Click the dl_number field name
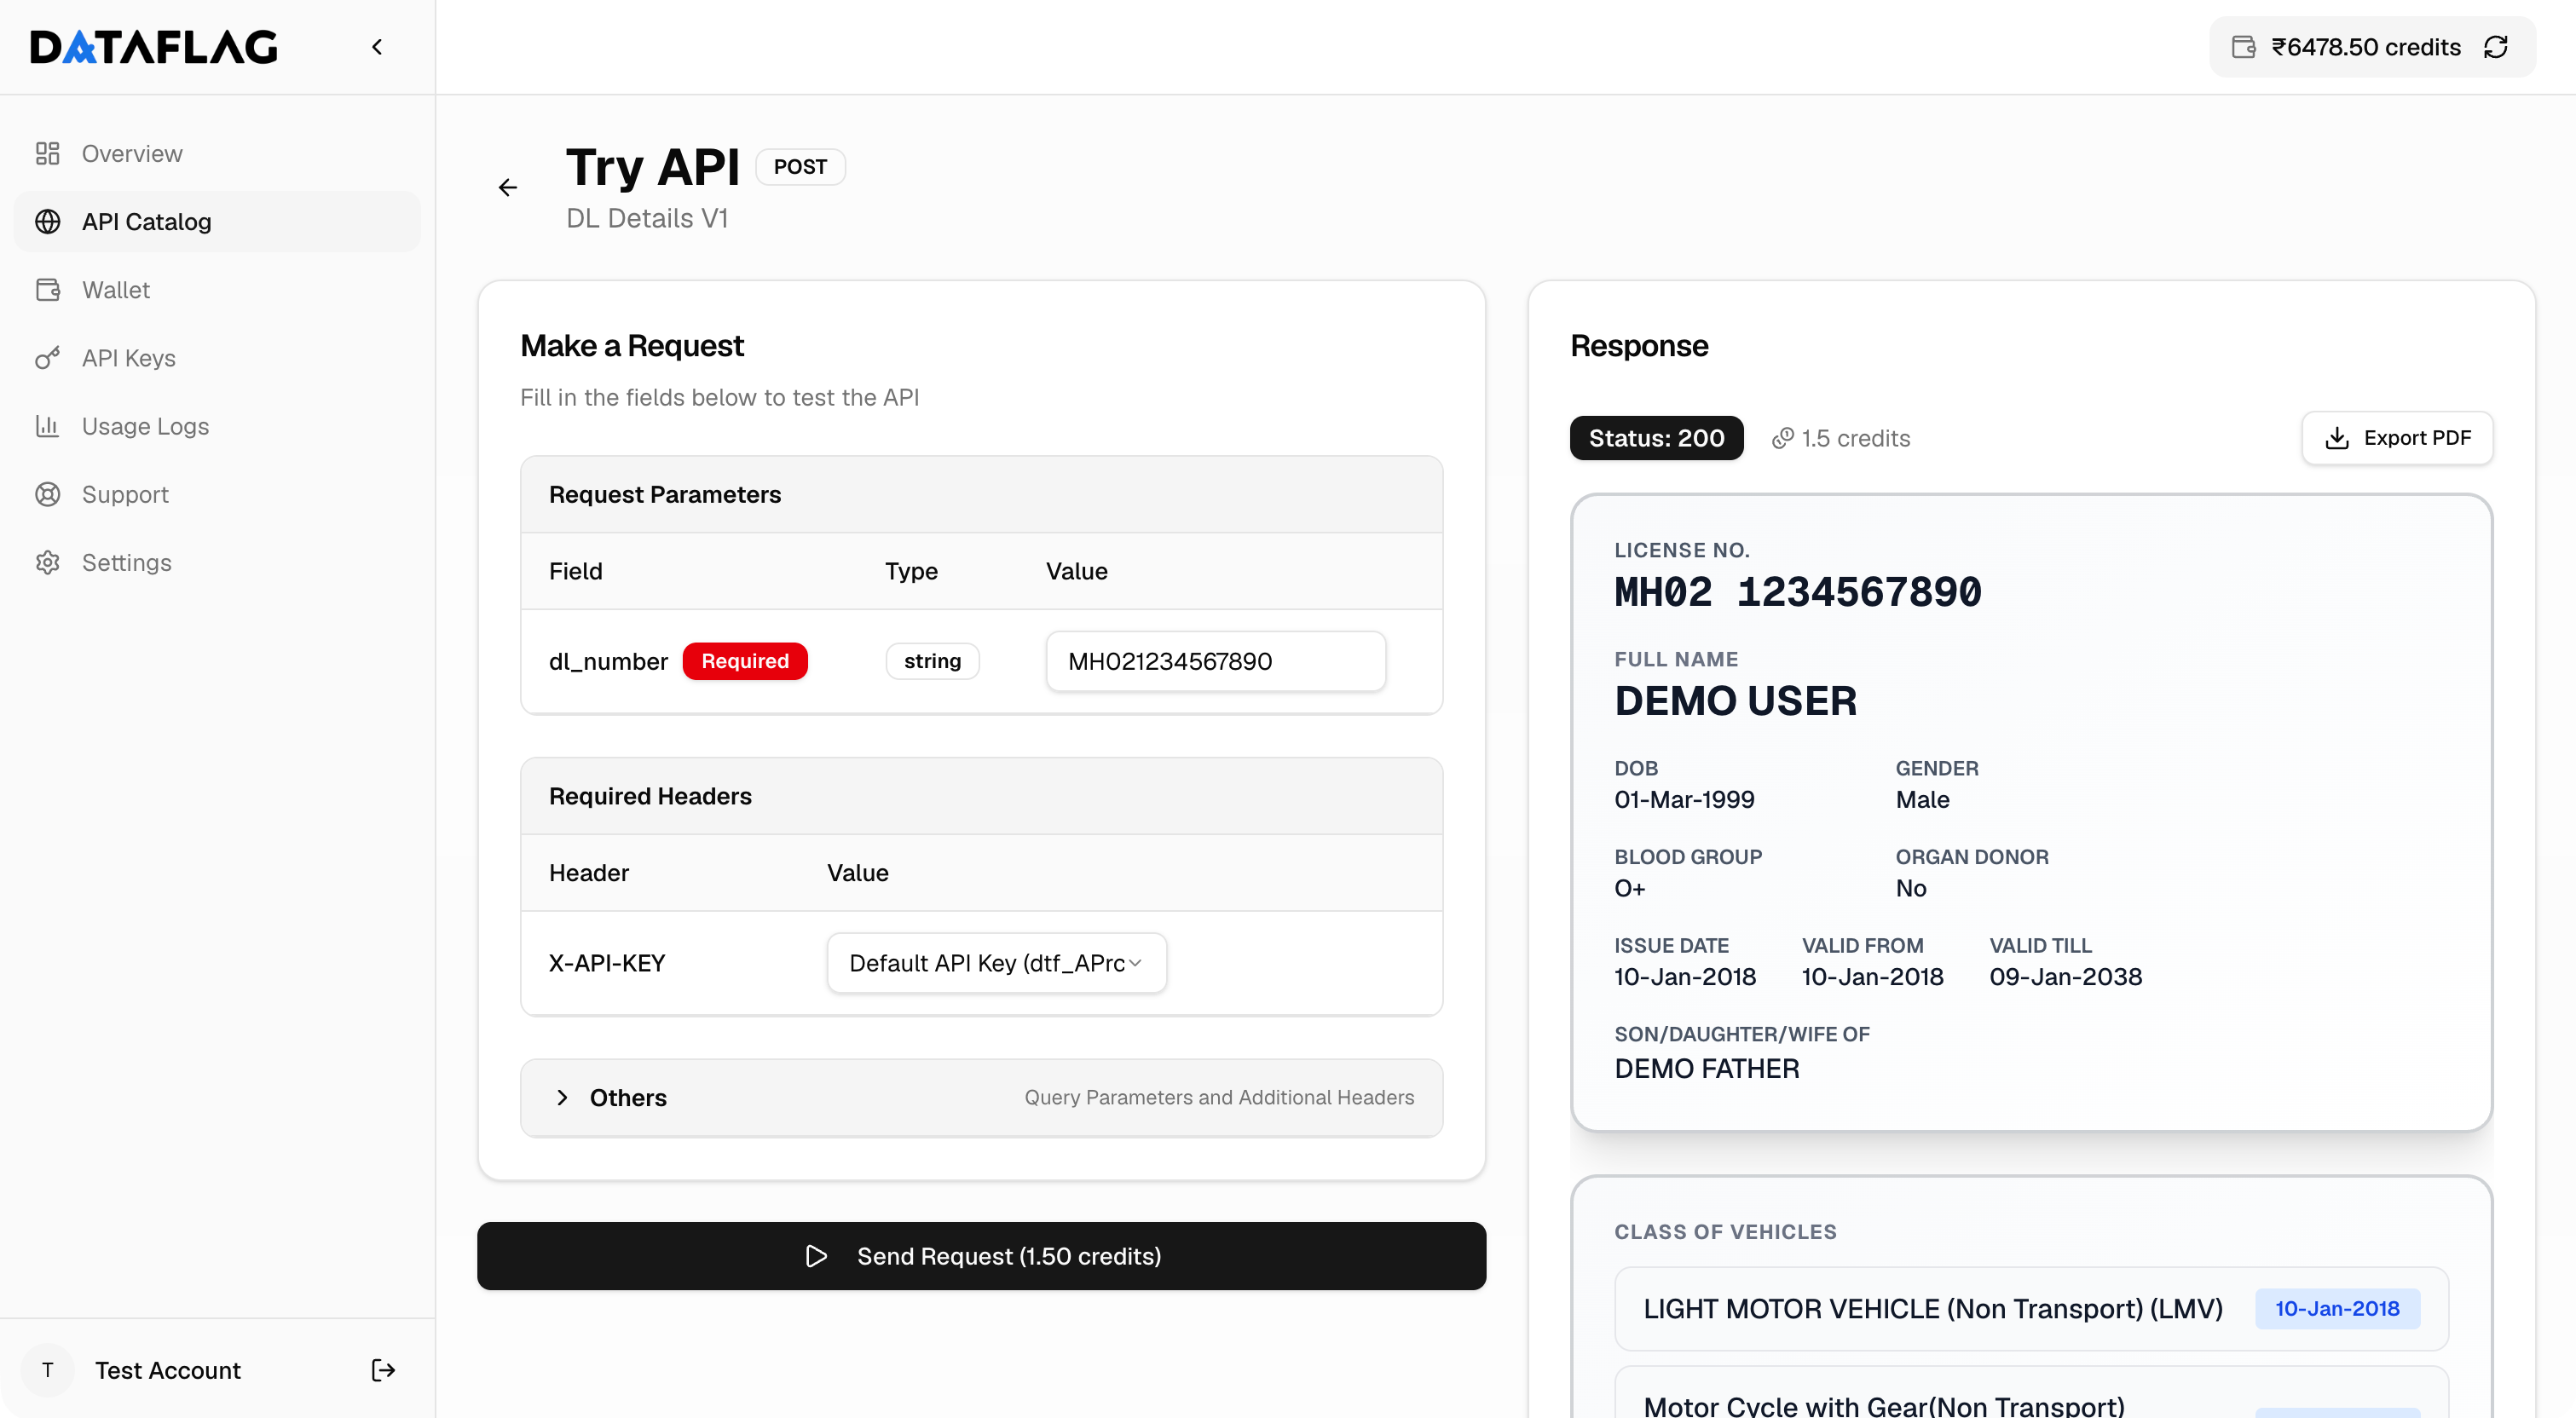 [x=608, y=661]
